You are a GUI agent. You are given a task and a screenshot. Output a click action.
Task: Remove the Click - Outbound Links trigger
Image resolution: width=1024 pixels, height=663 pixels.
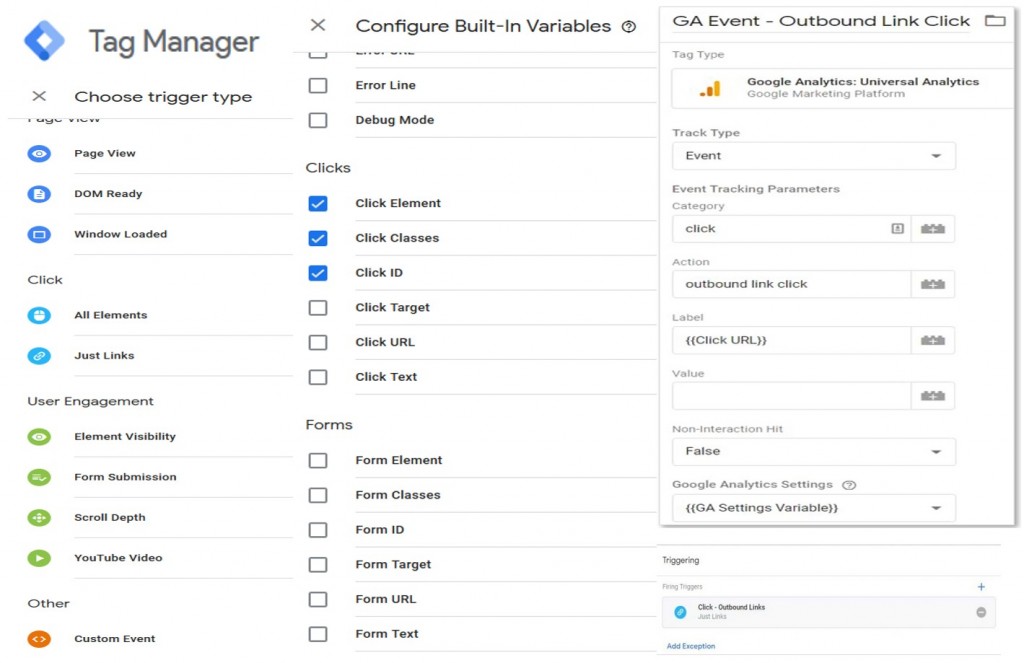point(981,612)
